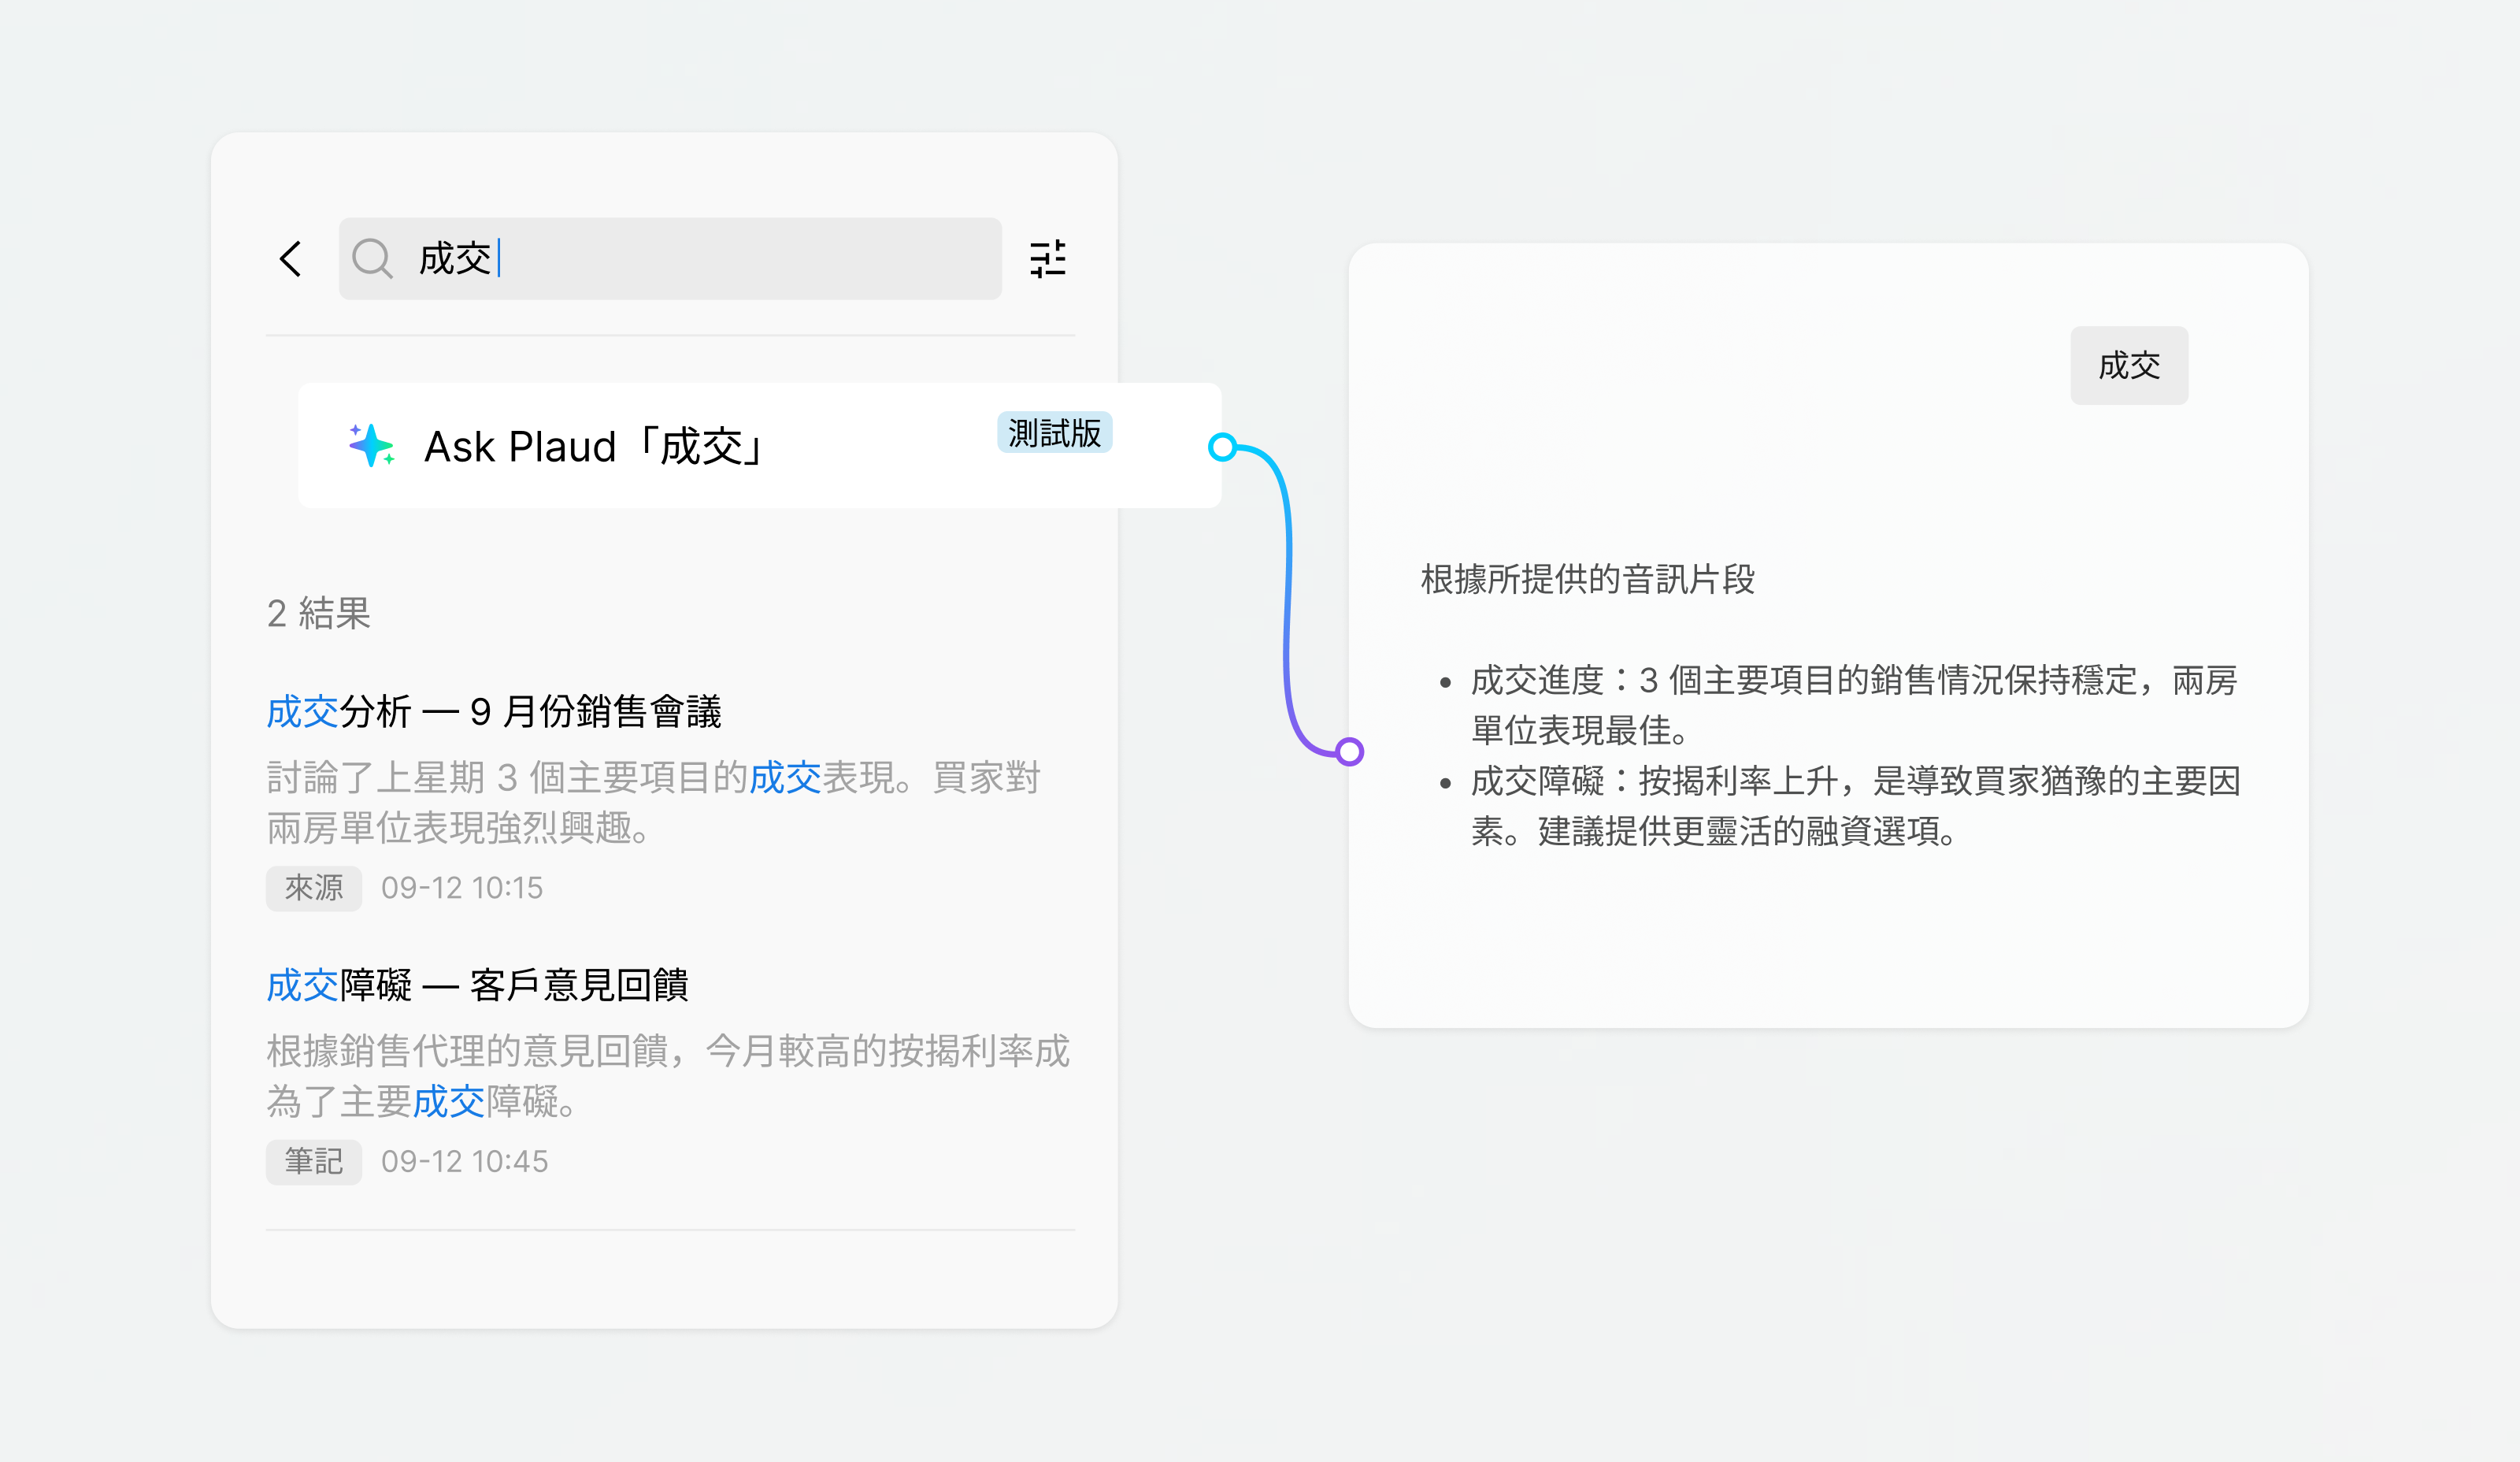Click the 測試版 beta badge
This screenshot has width=2520, height=1462.
(x=1054, y=433)
